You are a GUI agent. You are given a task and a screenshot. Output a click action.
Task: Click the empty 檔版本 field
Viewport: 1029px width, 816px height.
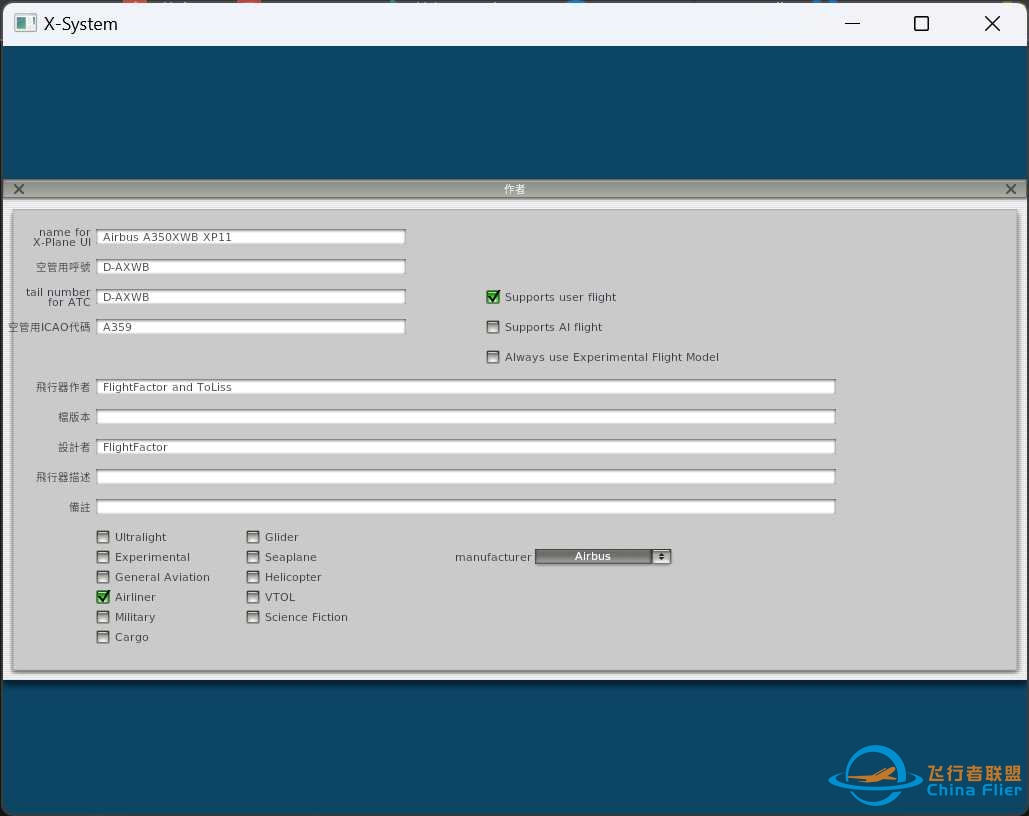coord(466,417)
